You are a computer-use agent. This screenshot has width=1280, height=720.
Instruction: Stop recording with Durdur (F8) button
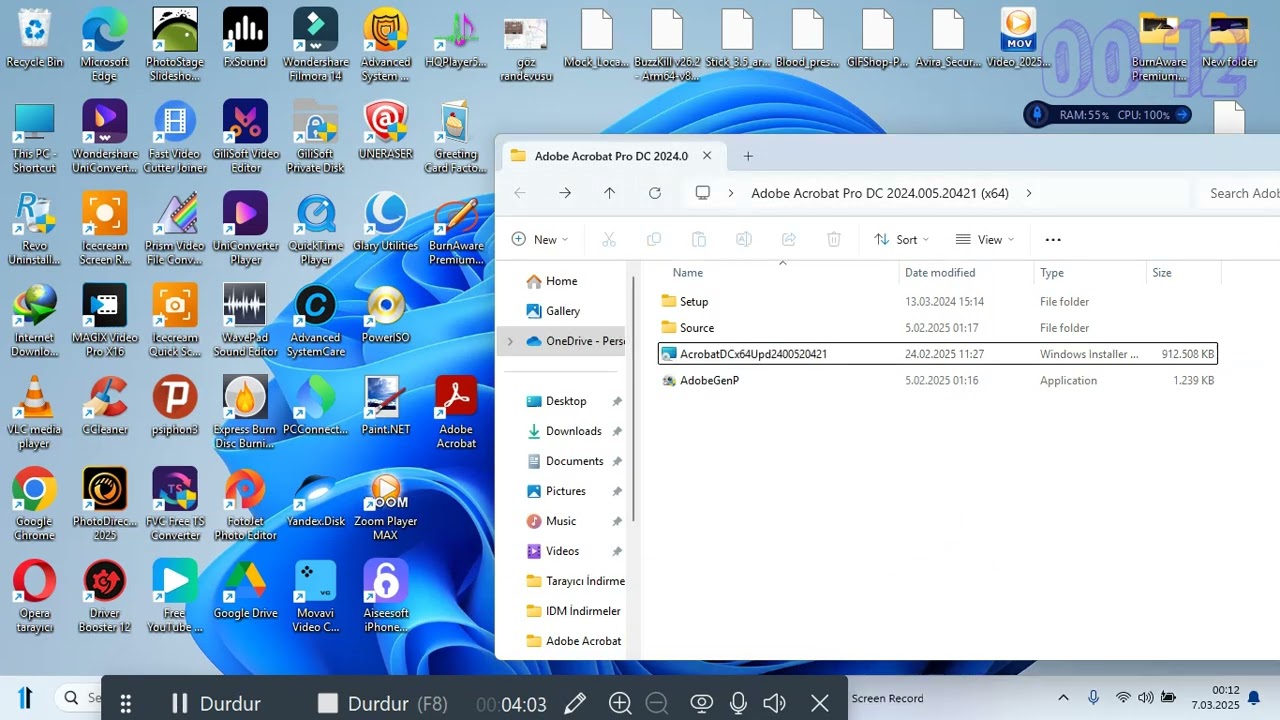click(x=382, y=703)
